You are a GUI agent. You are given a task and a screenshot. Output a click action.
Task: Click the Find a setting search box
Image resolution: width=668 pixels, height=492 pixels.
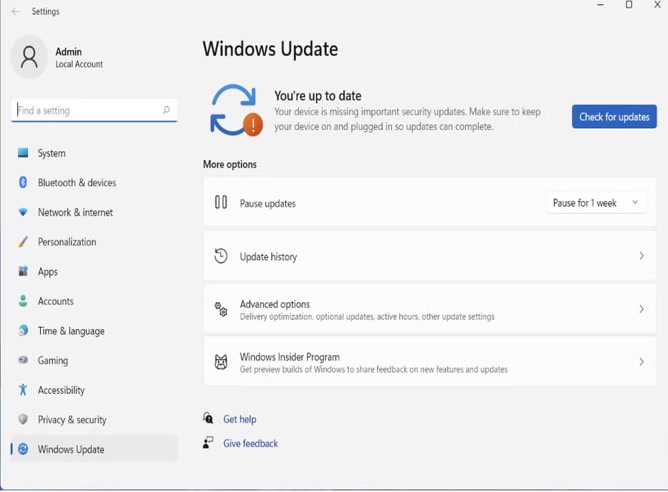(94, 110)
